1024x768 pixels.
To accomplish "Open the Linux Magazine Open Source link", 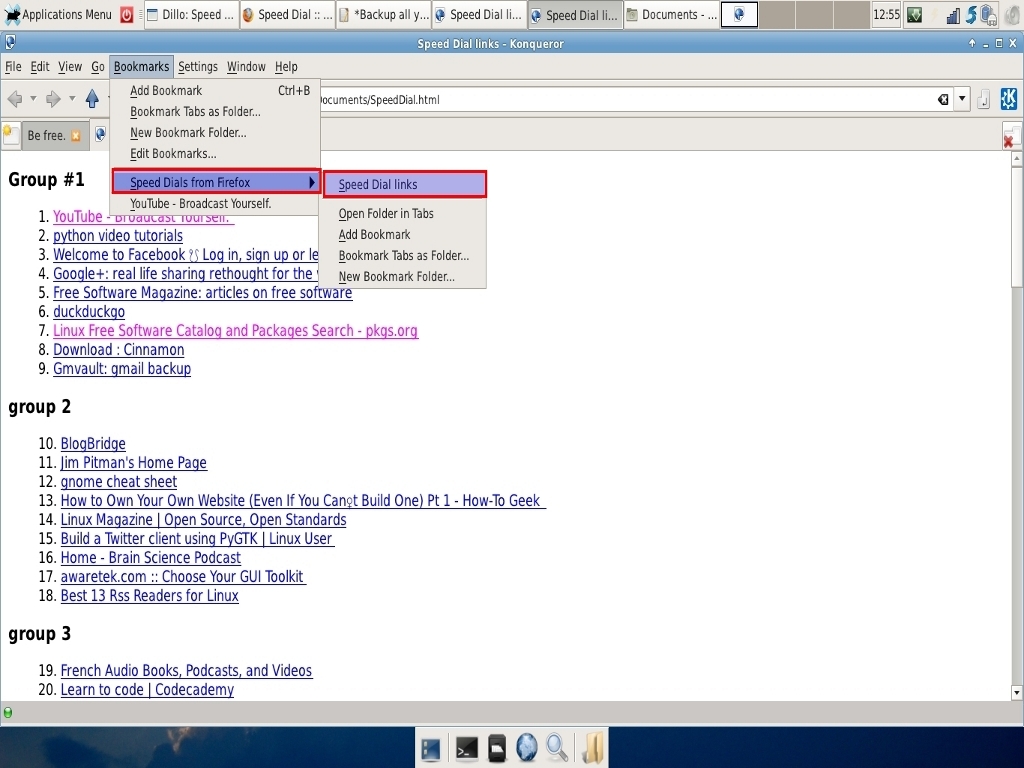I will [203, 519].
